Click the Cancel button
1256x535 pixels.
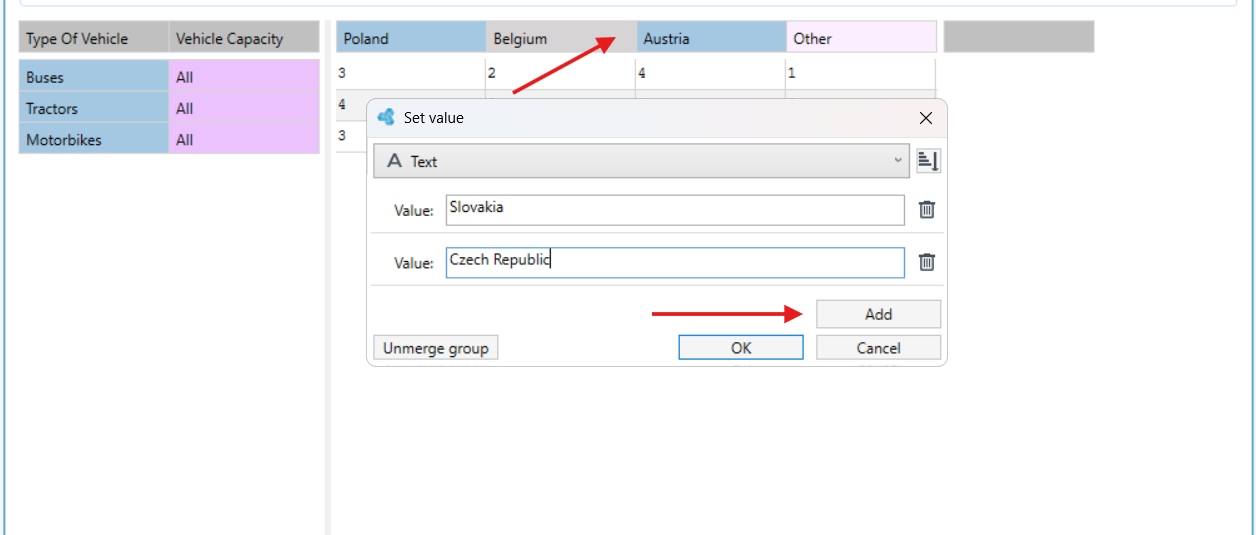[878, 348]
